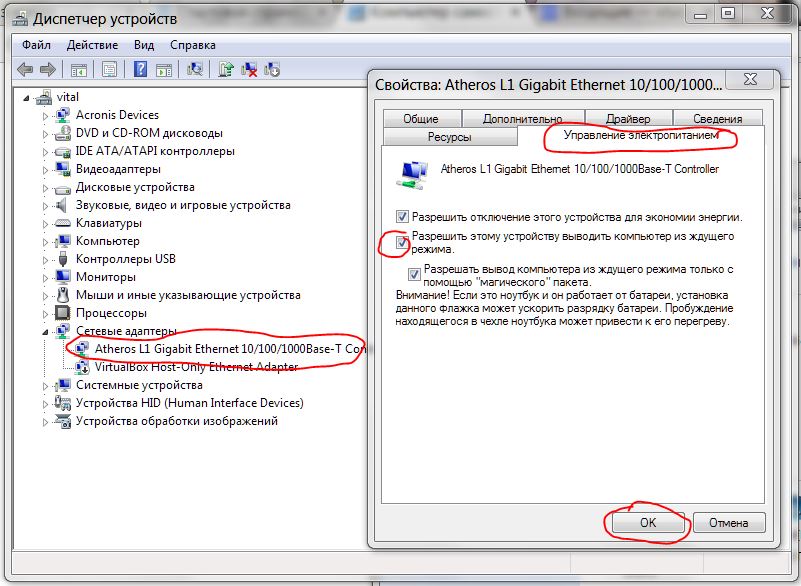
Task: Select Мыши и иные указывающие устройства label
Action: tap(188, 295)
